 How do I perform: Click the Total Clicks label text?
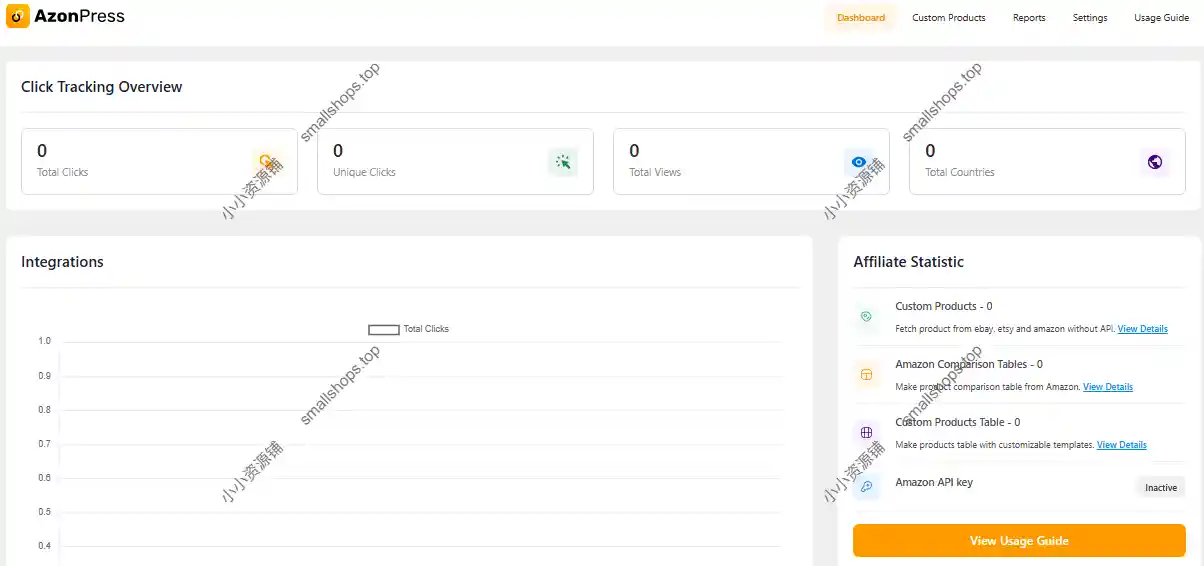coord(63,172)
